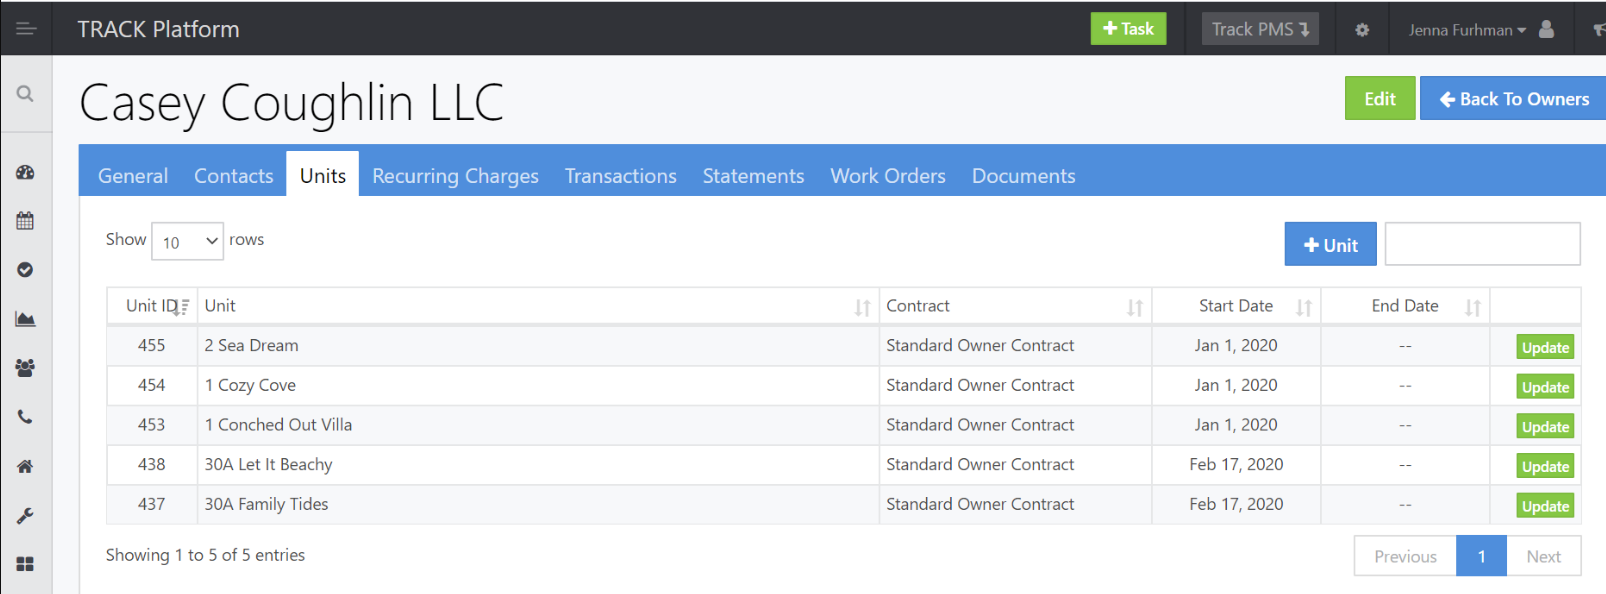The width and height of the screenshot is (1606, 594).
Task: Open the house icon in sidebar
Action: point(26,466)
